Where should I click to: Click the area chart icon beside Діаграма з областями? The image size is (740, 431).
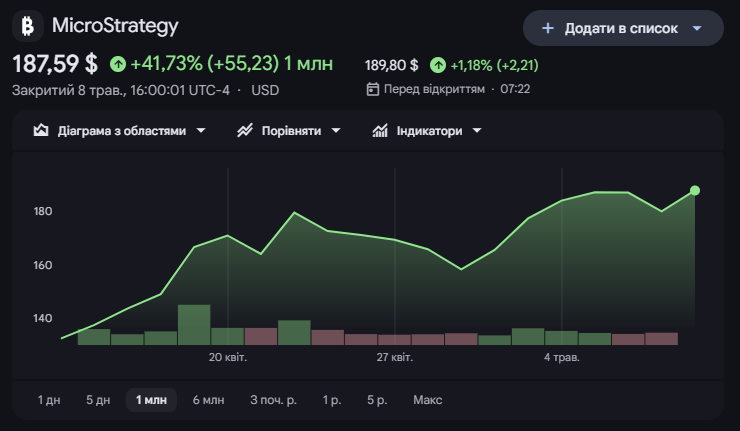tap(41, 130)
